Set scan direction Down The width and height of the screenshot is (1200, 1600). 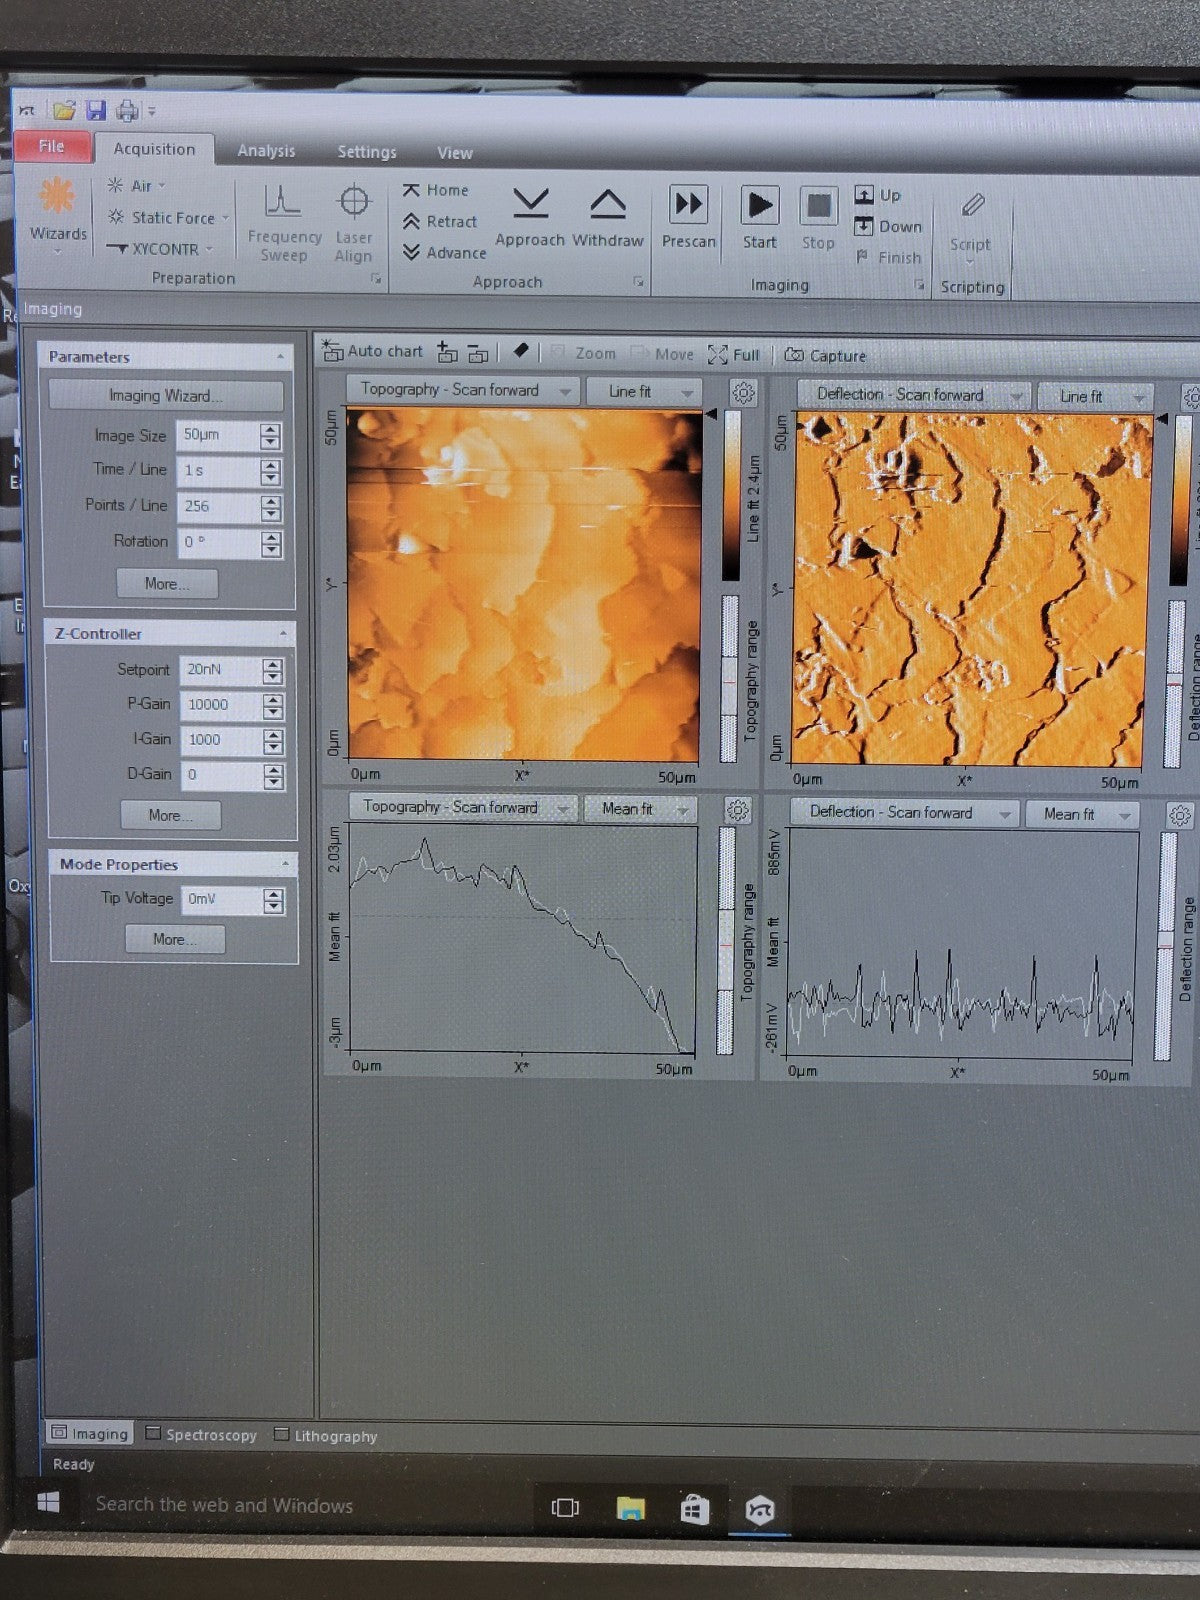point(863,226)
